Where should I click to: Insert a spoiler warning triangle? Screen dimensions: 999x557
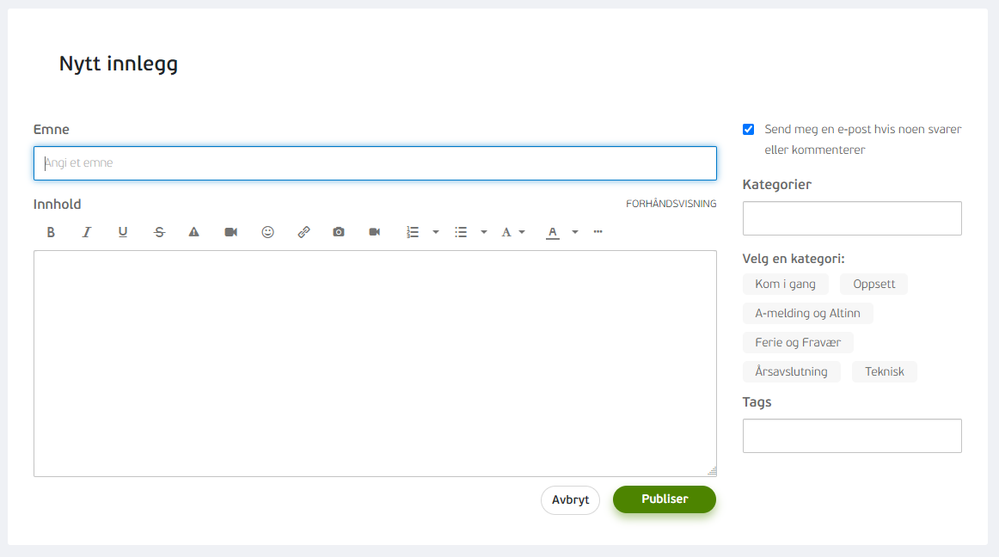tap(194, 232)
